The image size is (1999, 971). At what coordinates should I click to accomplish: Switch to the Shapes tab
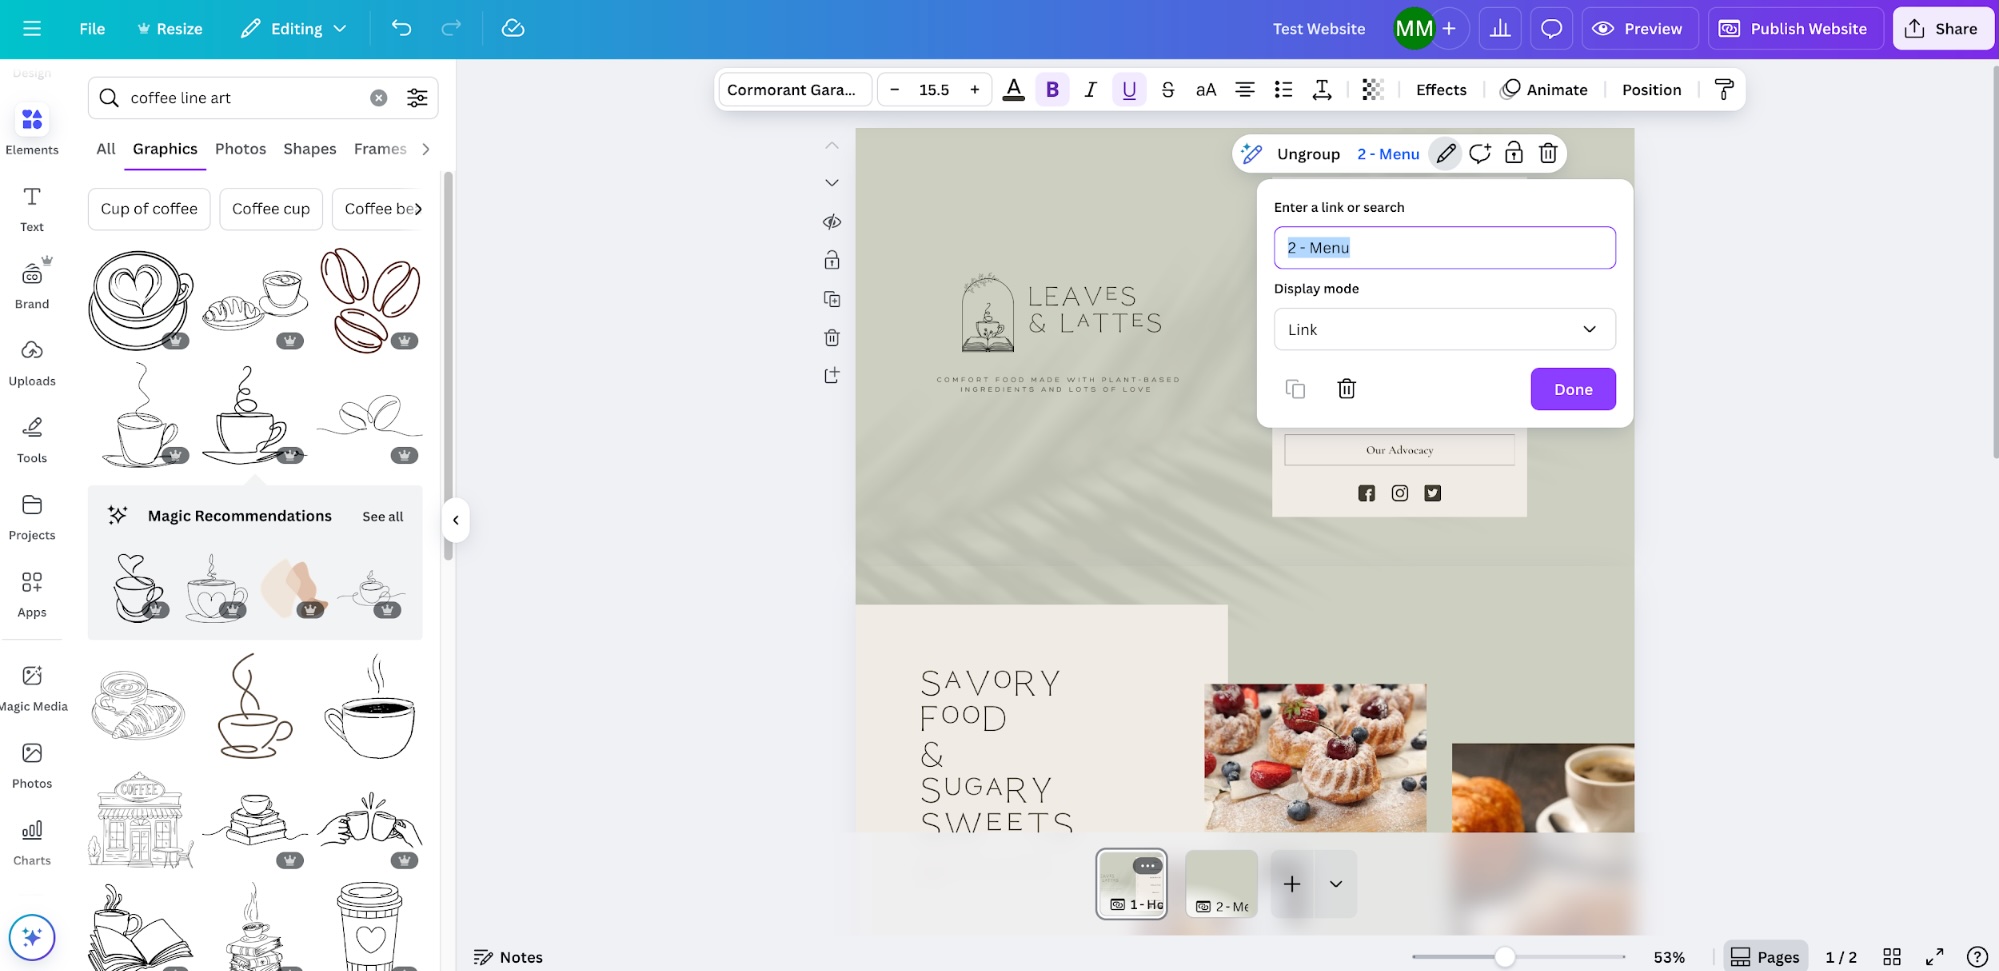point(309,148)
